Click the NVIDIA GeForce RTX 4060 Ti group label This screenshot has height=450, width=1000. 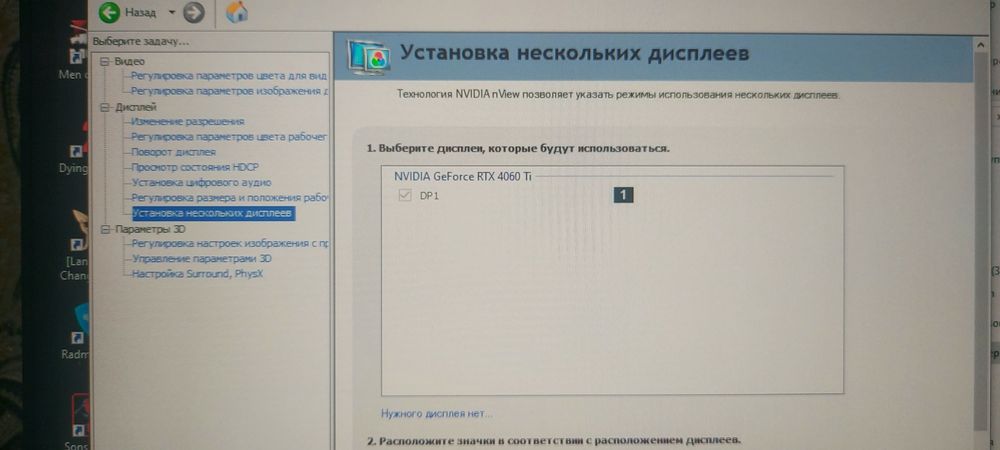click(x=462, y=177)
